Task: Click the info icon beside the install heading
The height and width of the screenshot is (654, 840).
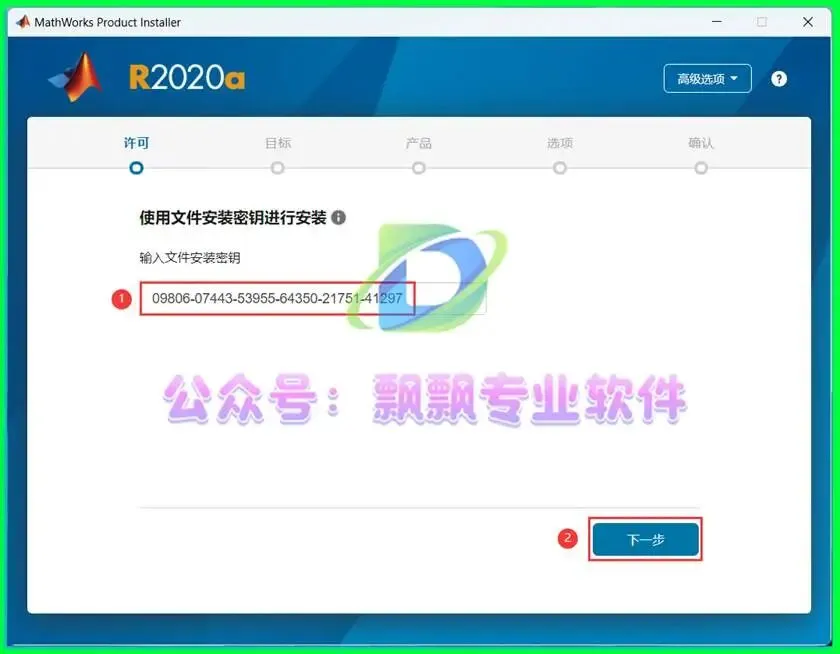Action: [x=338, y=217]
